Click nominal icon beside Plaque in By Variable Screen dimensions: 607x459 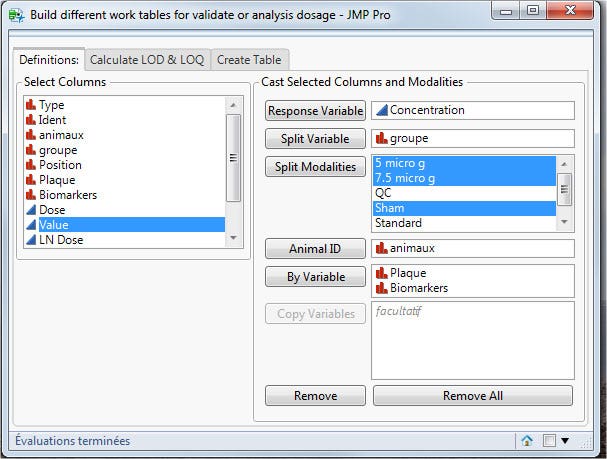click(x=382, y=273)
